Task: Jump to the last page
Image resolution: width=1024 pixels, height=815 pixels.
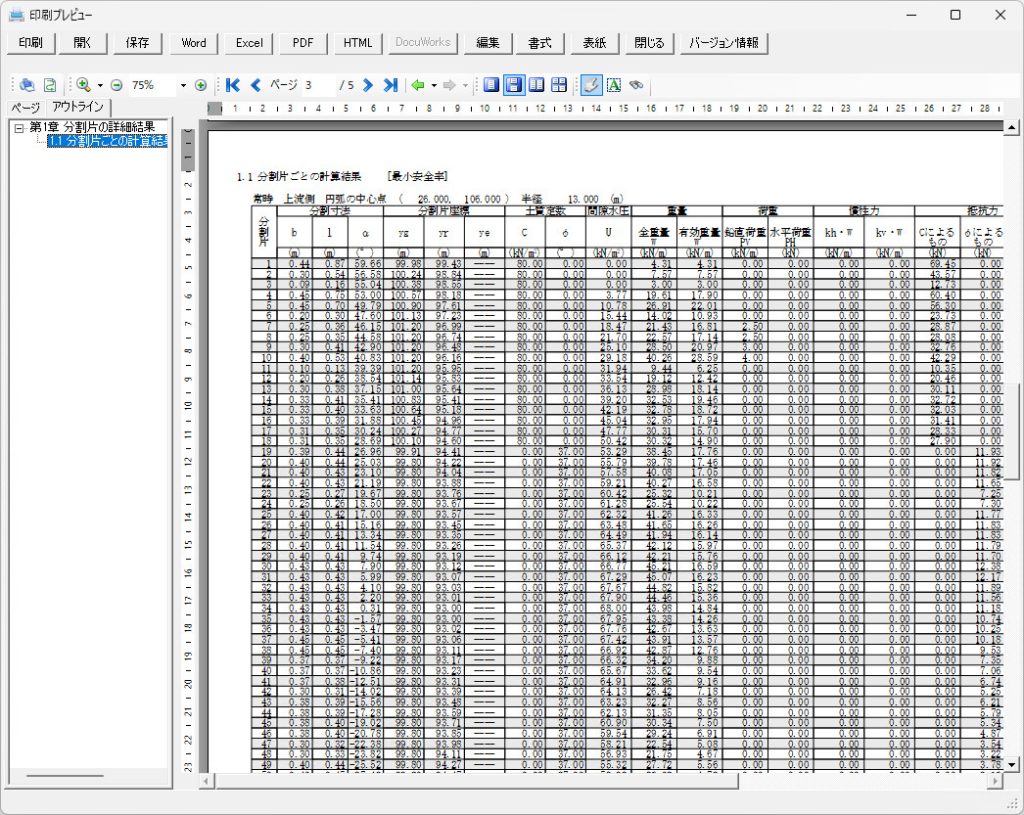Action: coord(390,85)
